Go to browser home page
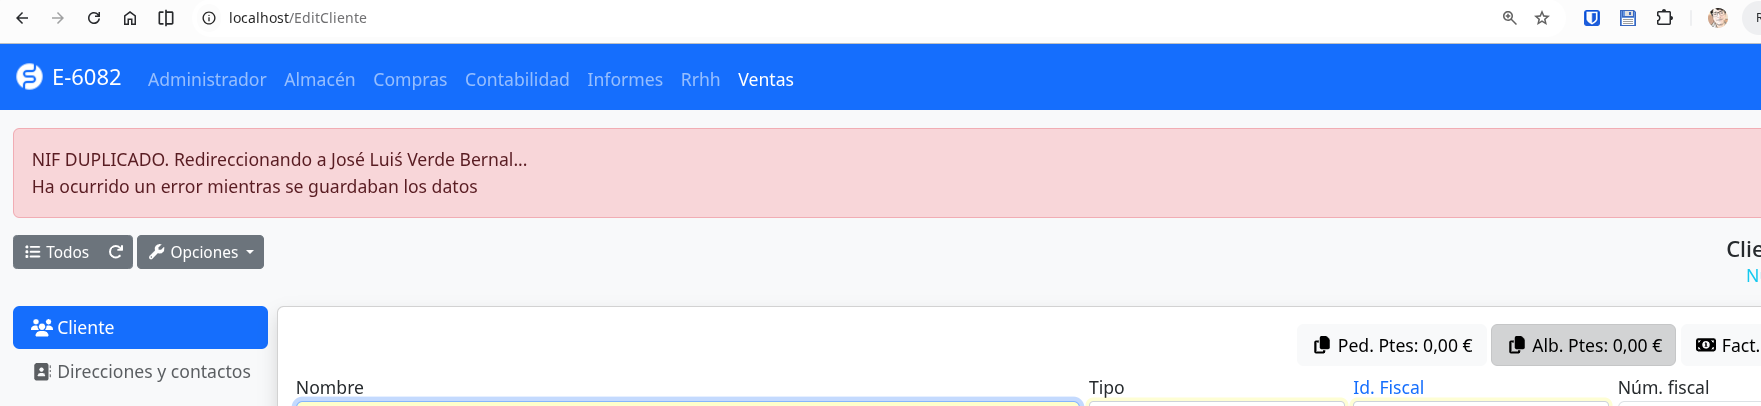The height and width of the screenshot is (406, 1761). pos(130,18)
